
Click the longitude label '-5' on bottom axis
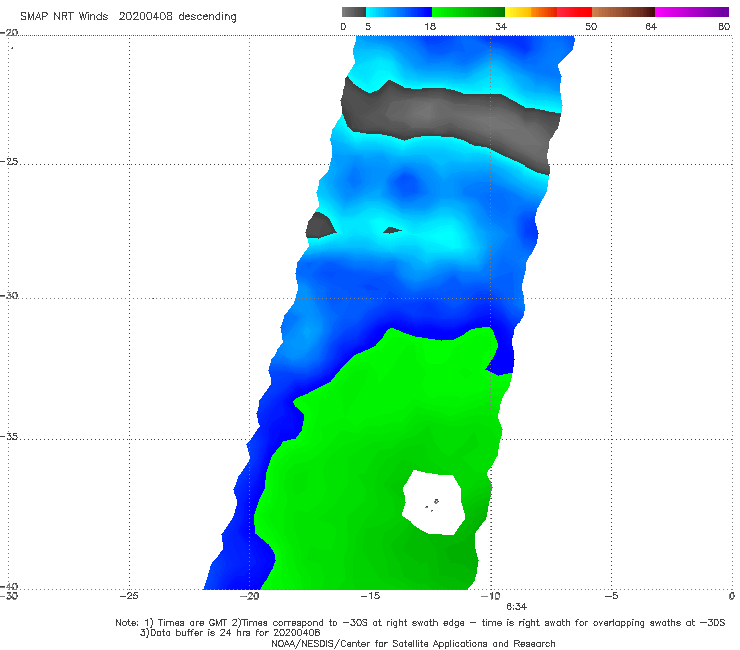click(x=611, y=596)
